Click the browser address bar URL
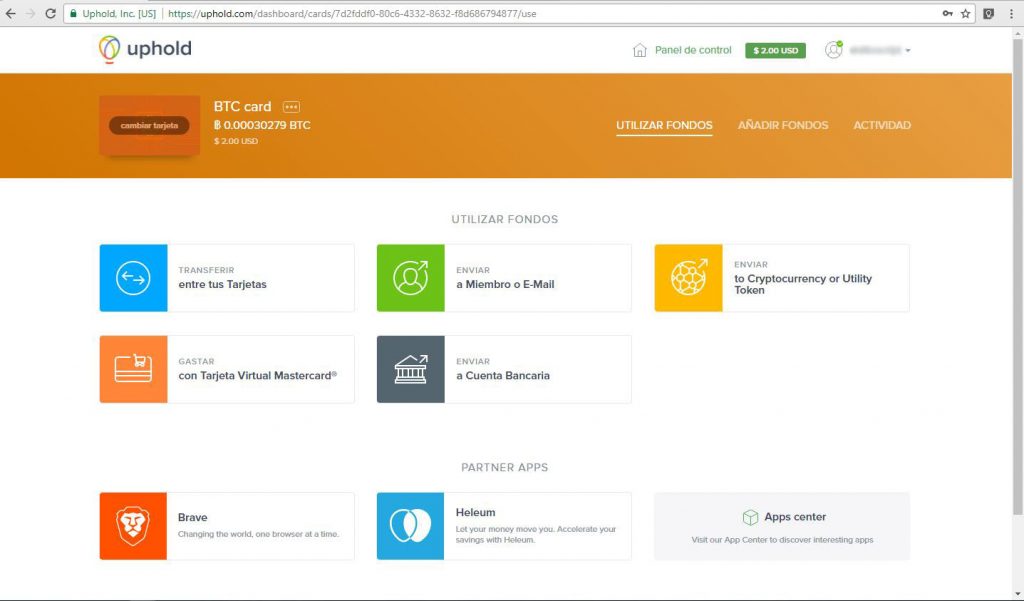 [x=352, y=13]
